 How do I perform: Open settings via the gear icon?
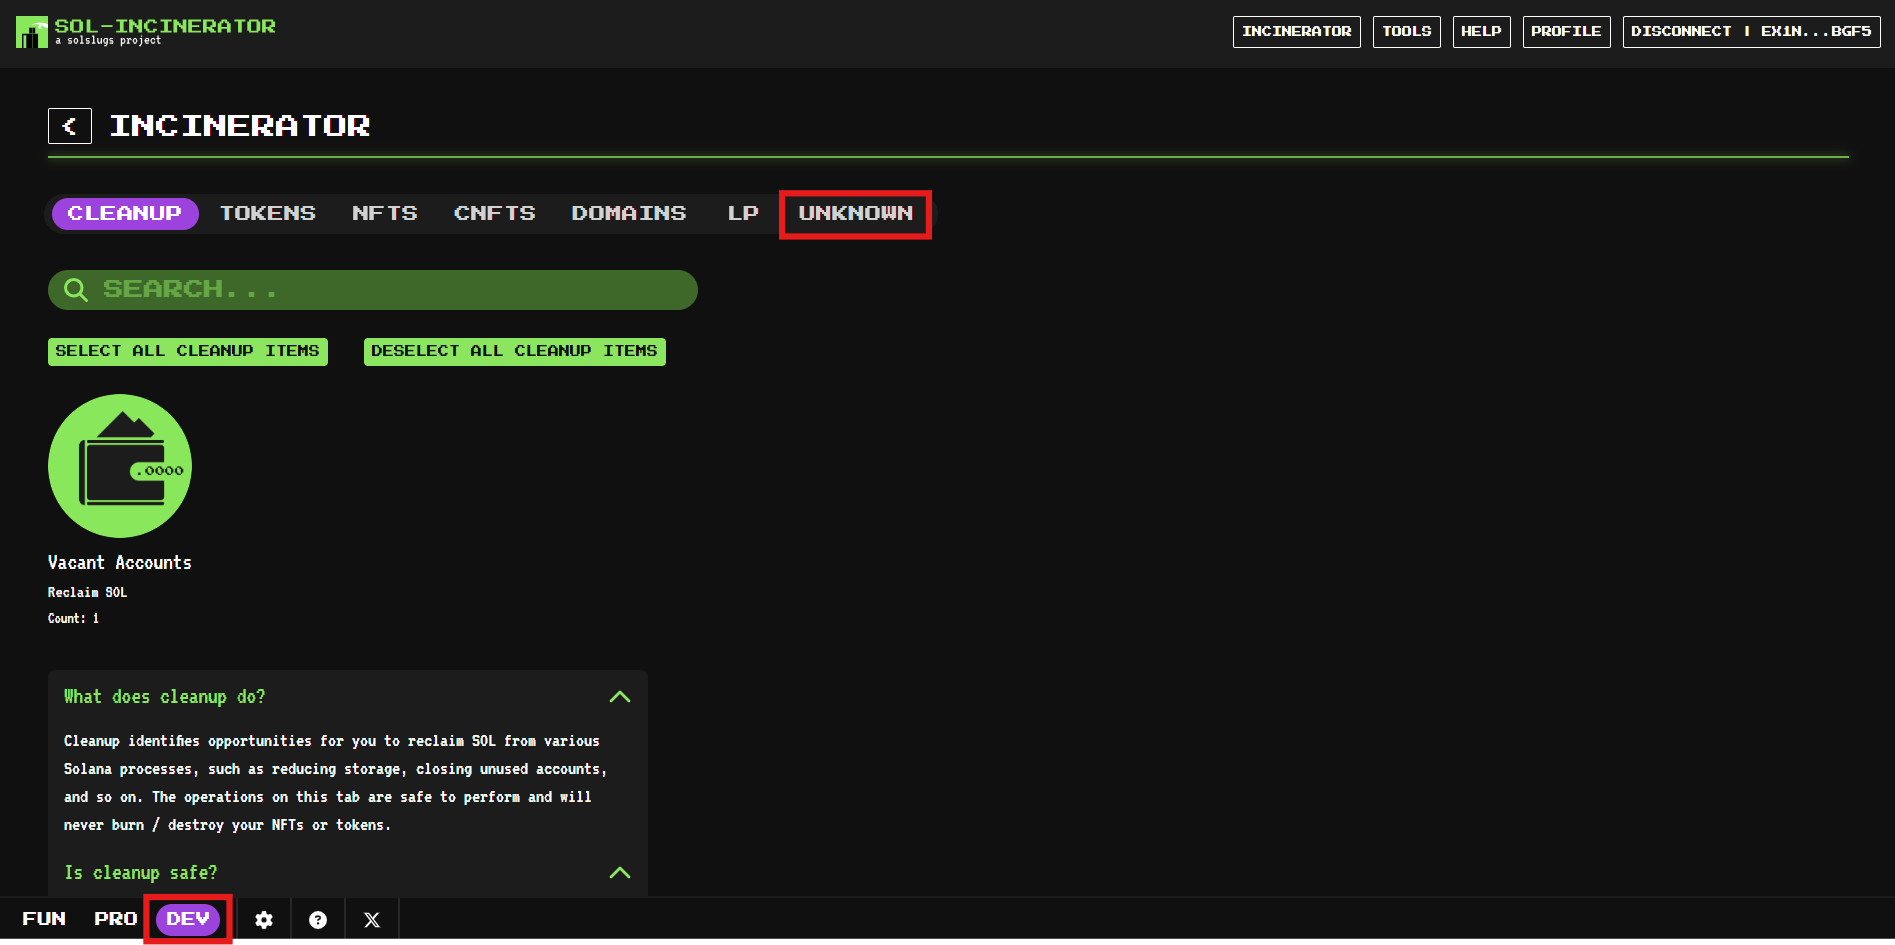tap(264, 920)
